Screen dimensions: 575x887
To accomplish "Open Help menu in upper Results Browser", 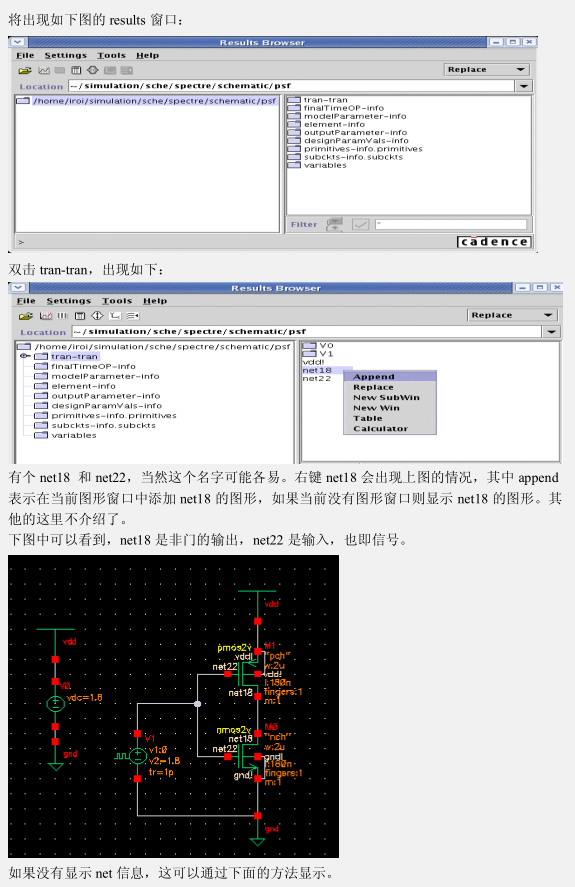I will tap(147, 55).
